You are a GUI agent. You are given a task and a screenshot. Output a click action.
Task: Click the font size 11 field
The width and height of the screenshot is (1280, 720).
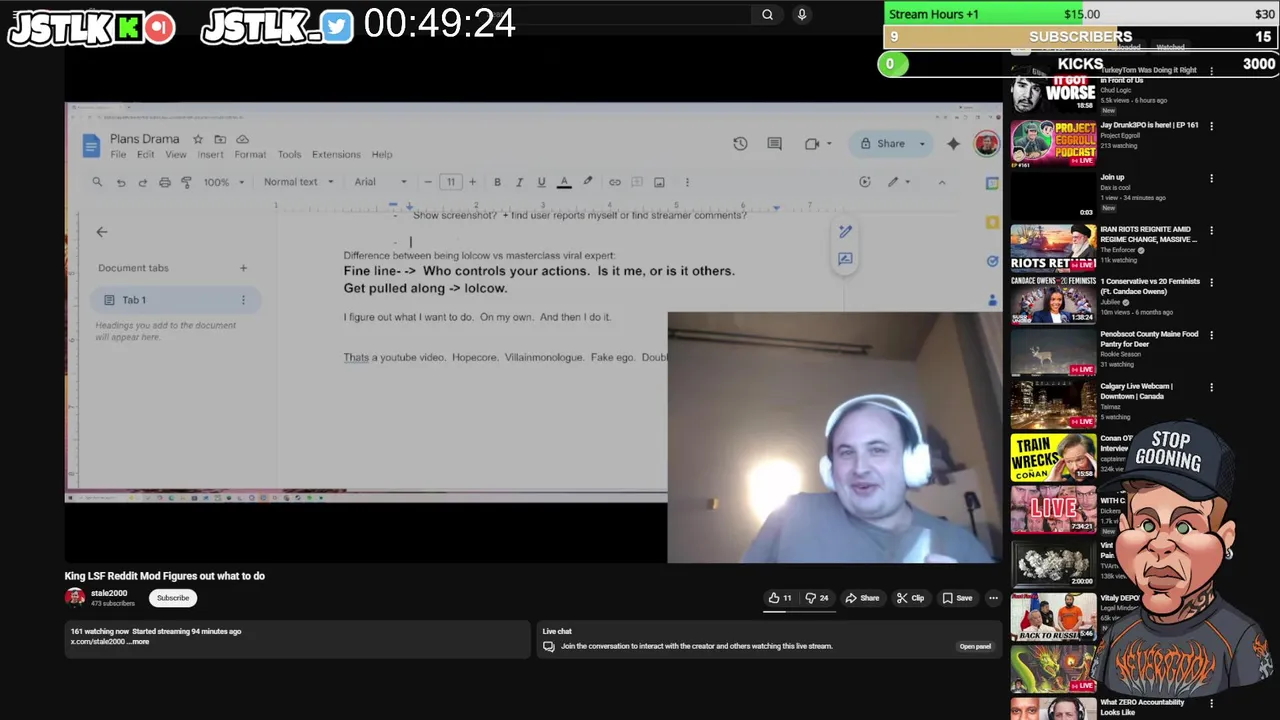(451, 182)
